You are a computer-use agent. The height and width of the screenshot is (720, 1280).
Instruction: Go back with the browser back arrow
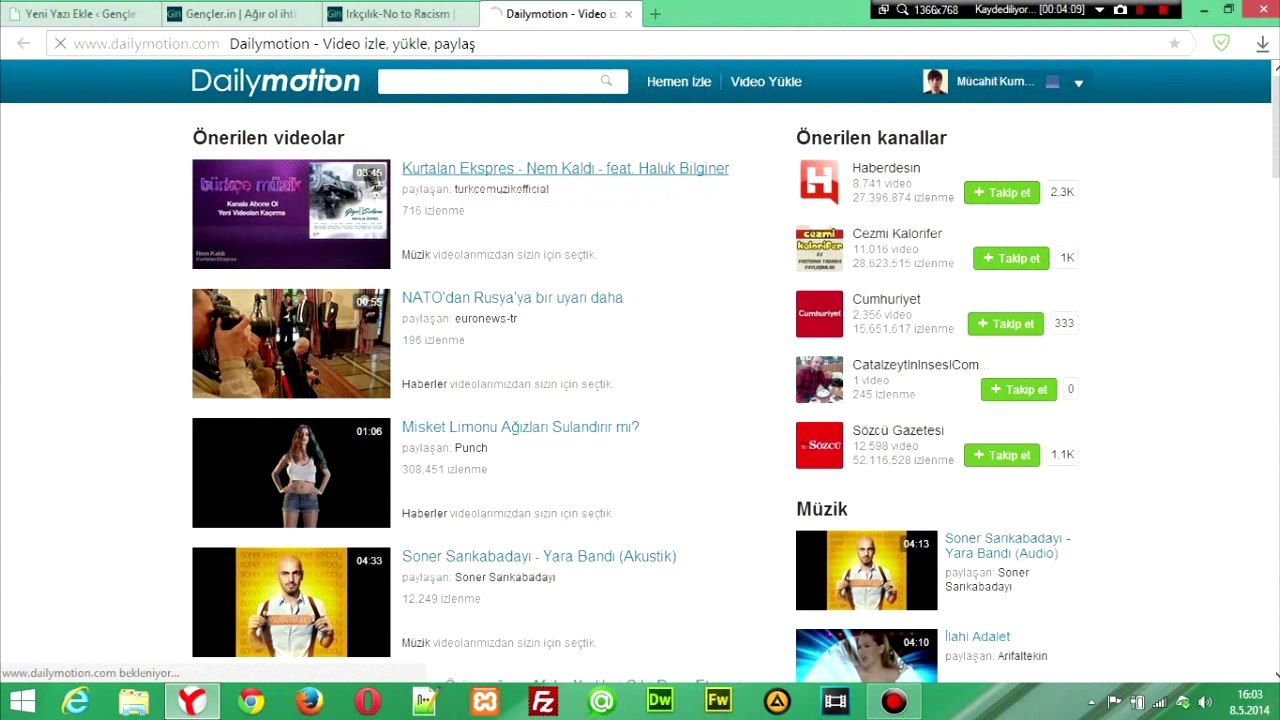(x=23, y=44)
